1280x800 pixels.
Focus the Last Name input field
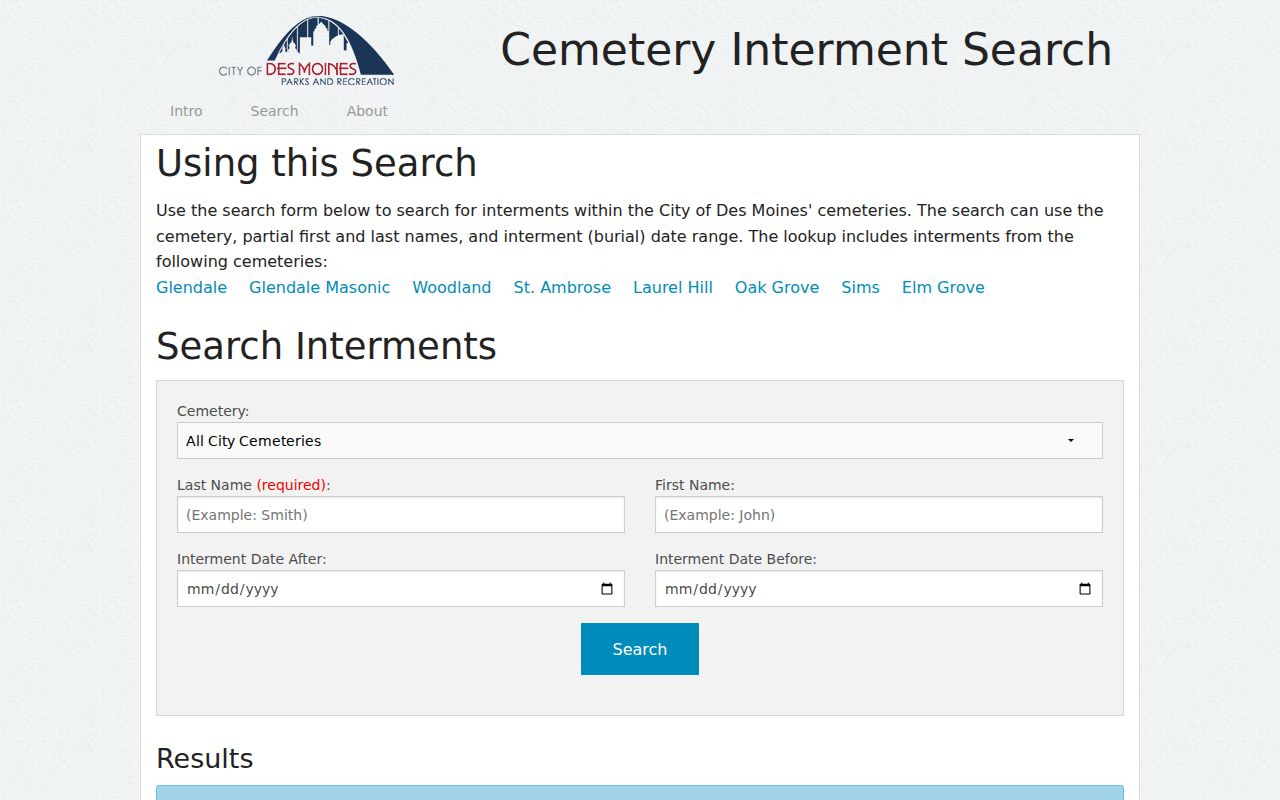pos(401,515)
